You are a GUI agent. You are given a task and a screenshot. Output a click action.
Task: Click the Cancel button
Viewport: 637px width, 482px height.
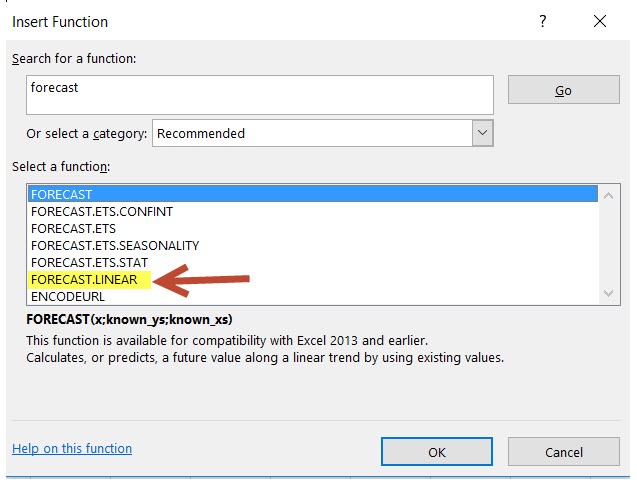pos(564,452)
